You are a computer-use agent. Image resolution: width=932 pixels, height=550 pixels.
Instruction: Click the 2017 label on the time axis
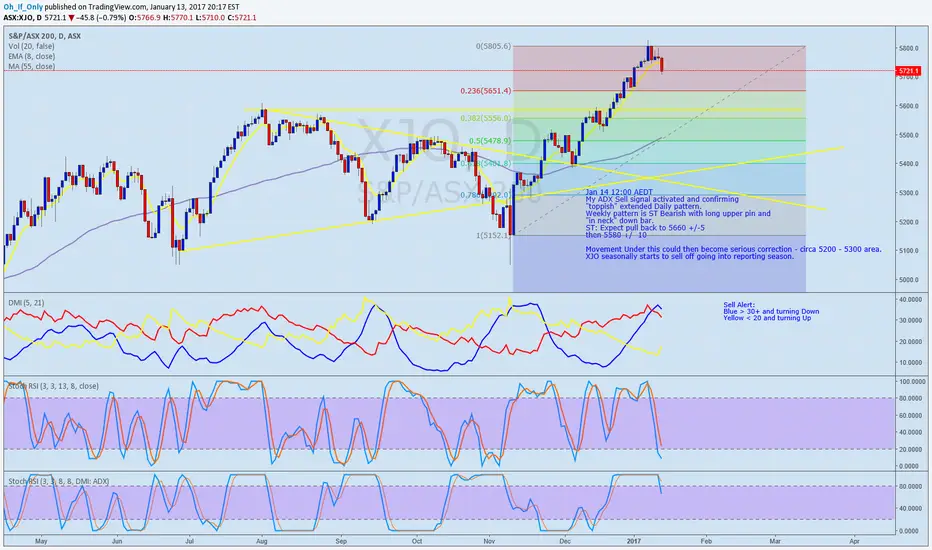(634, 542)
